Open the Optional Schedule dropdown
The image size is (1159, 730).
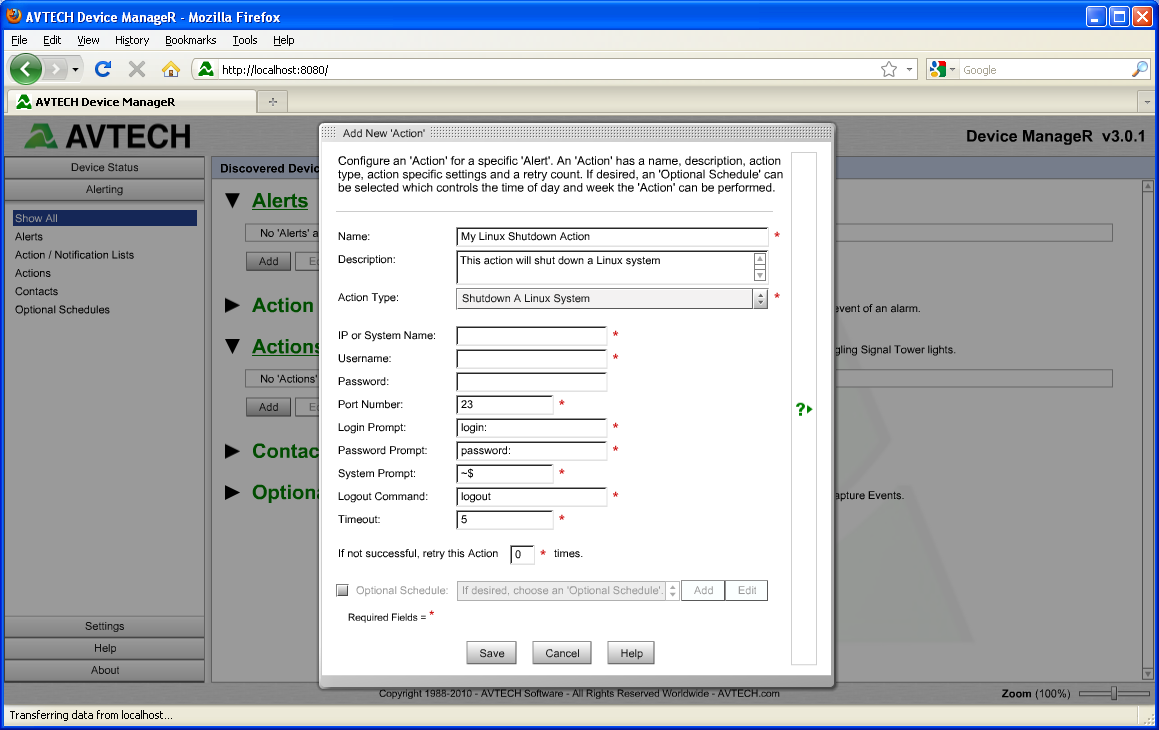click(568, 590)
